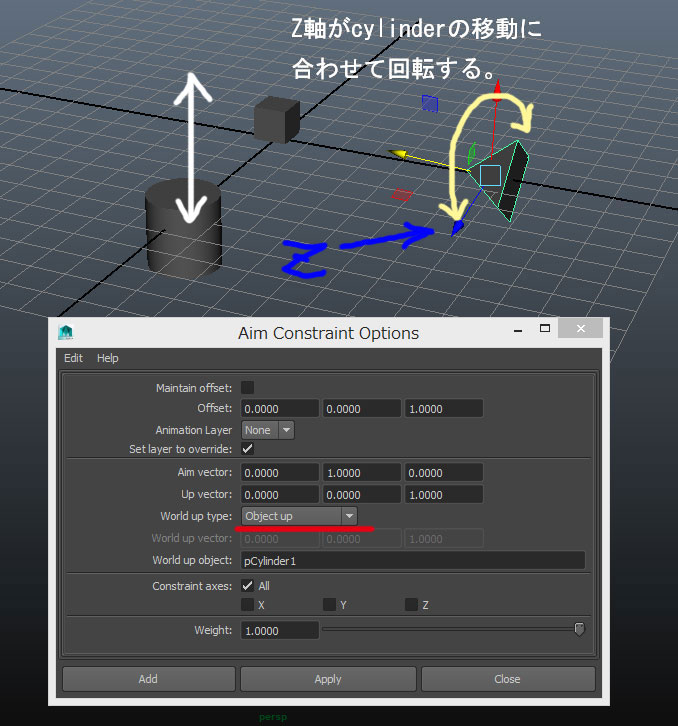
Task: Click the Up vector Z field
Action: 444,494
